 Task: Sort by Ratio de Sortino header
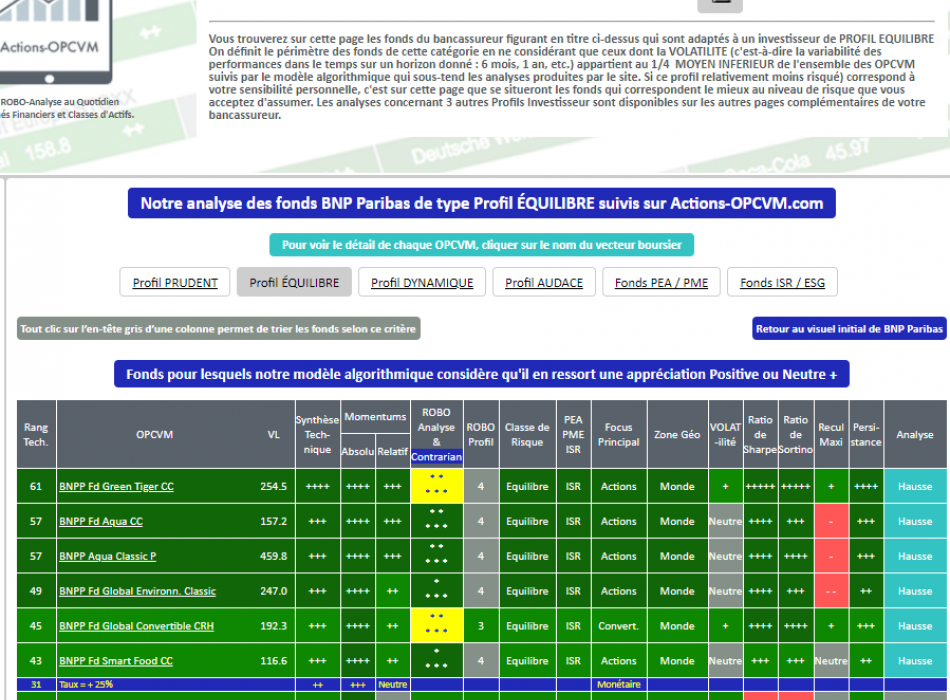point(796,434)
